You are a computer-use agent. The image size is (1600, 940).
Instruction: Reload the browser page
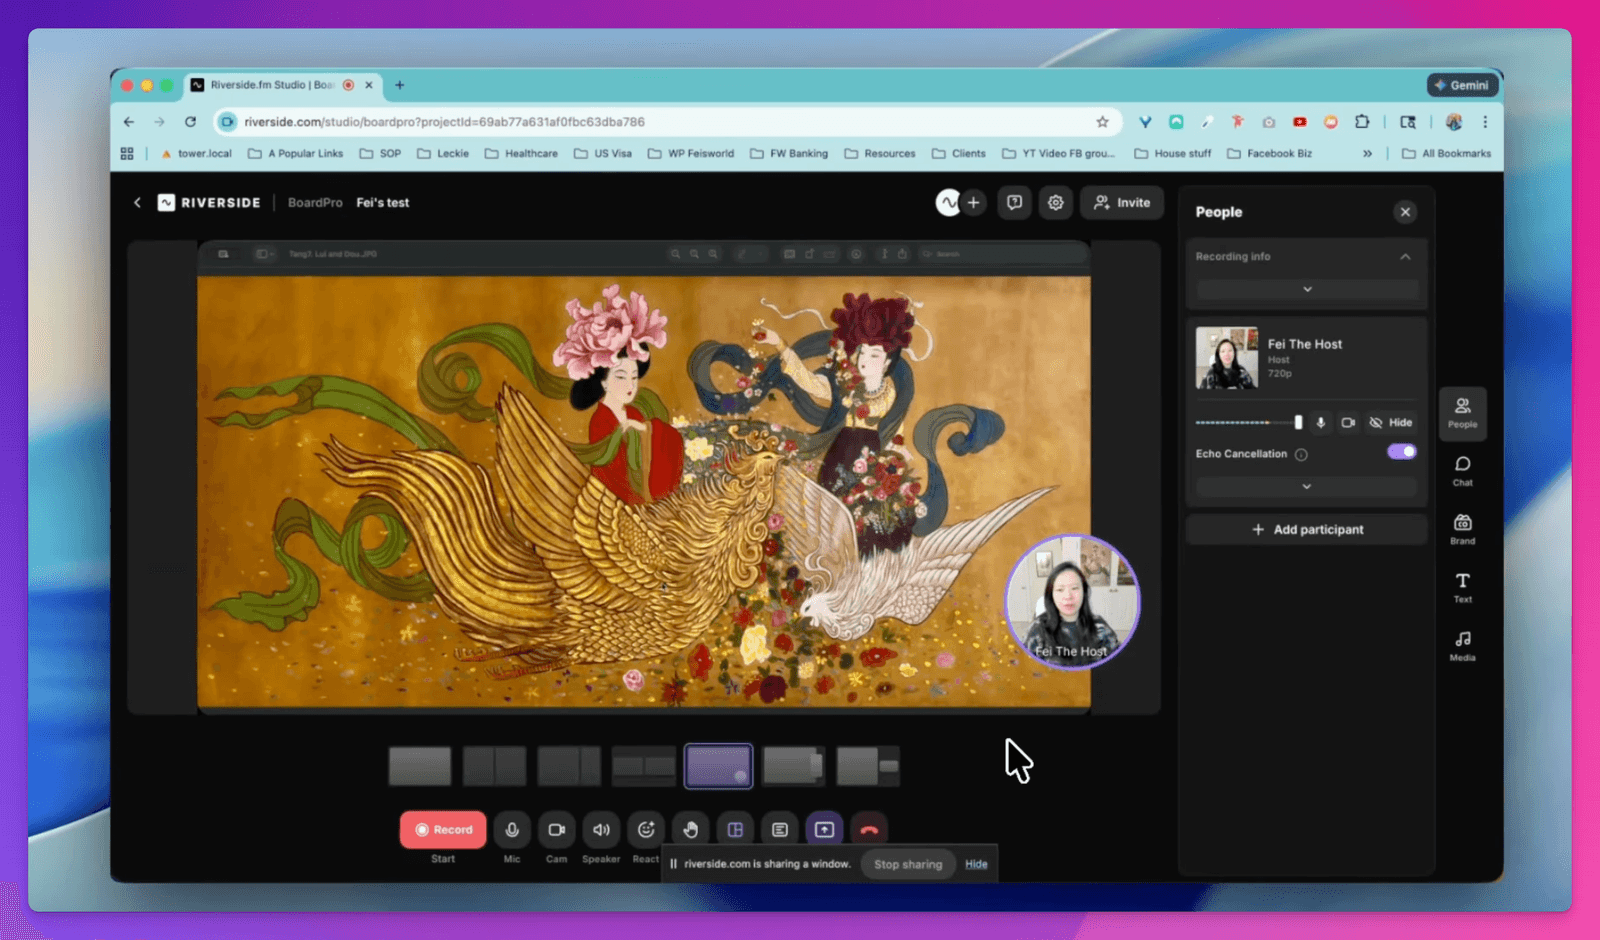[190, 122]
